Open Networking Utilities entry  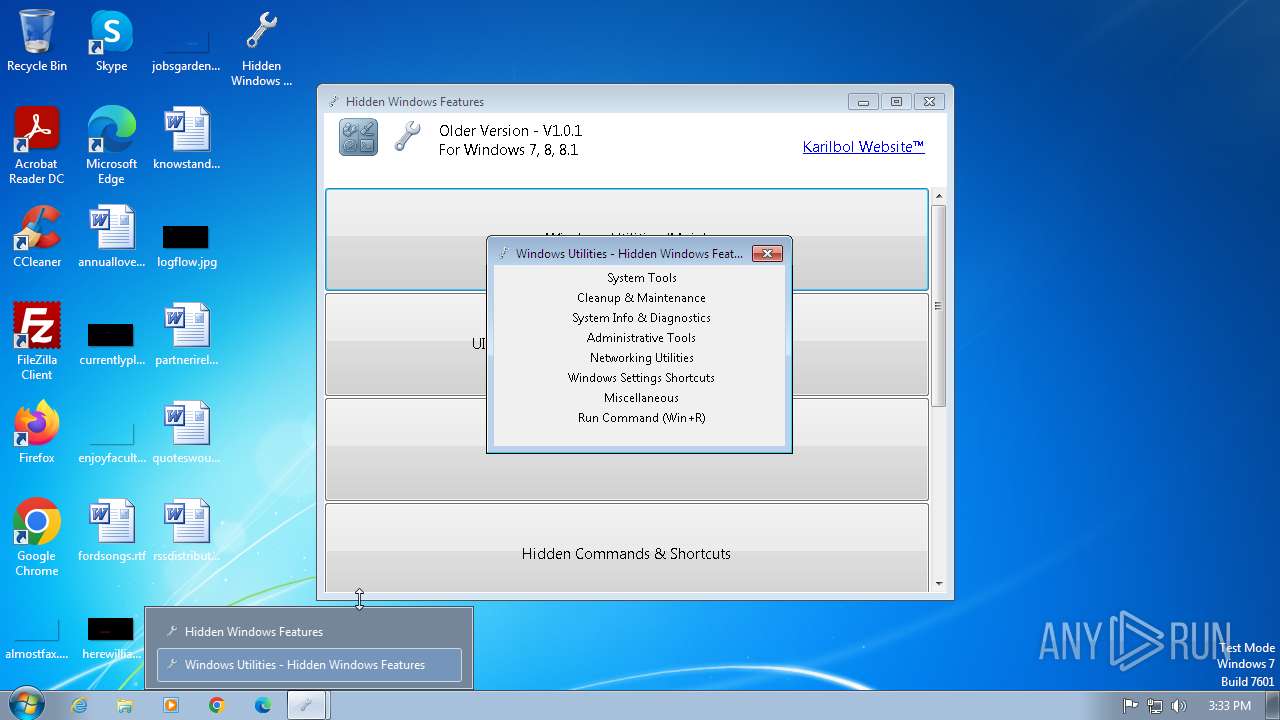coord(641,358)
